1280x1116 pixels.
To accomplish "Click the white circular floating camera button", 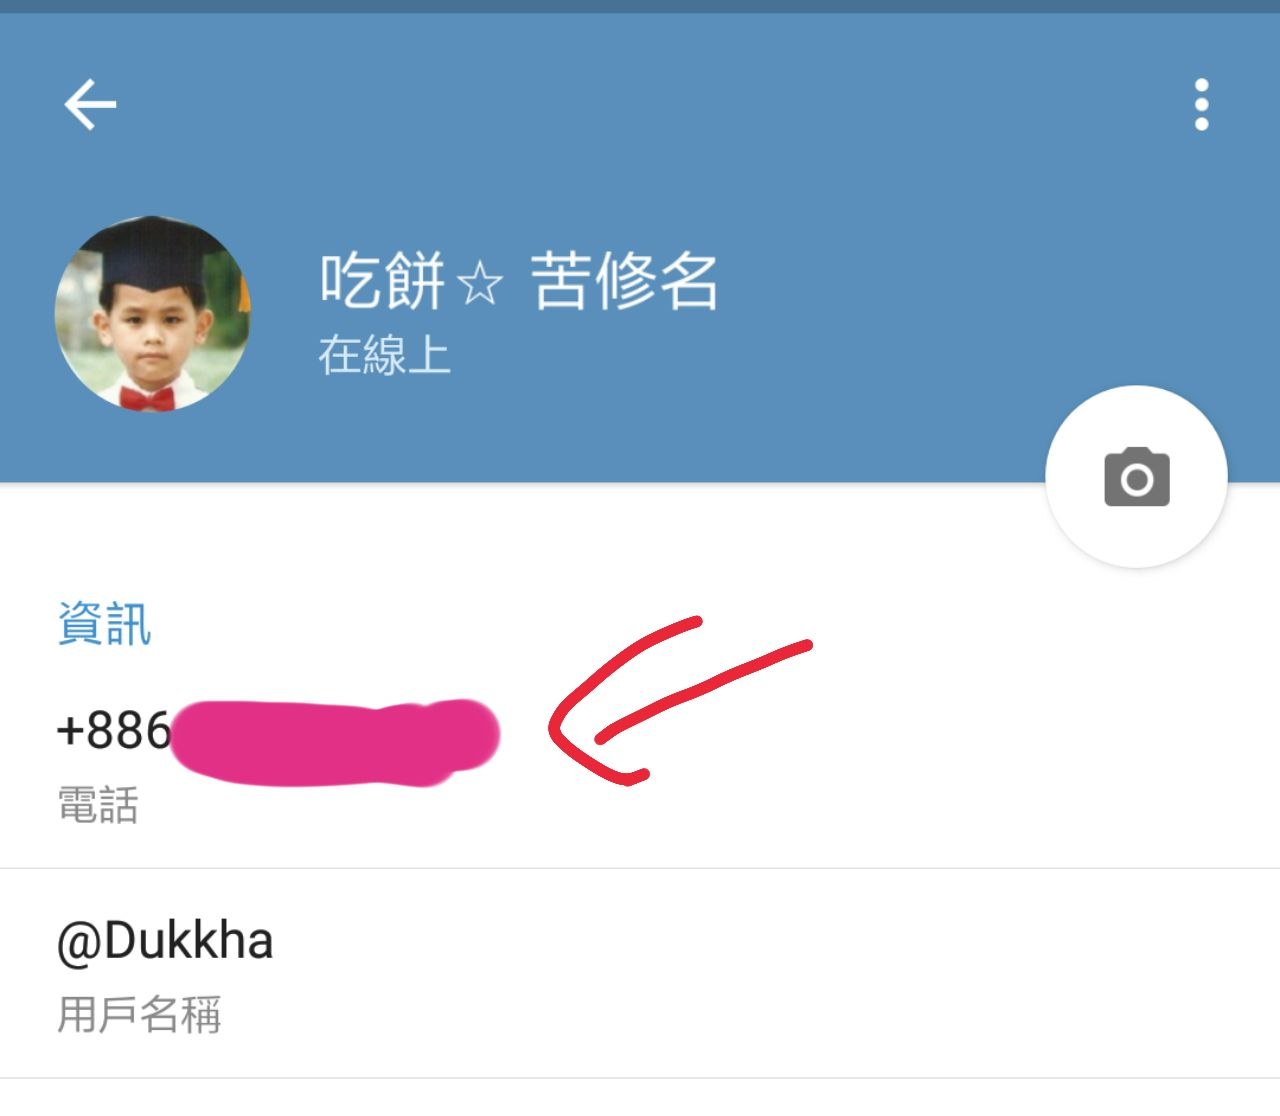I will [x=1137, y=477].
